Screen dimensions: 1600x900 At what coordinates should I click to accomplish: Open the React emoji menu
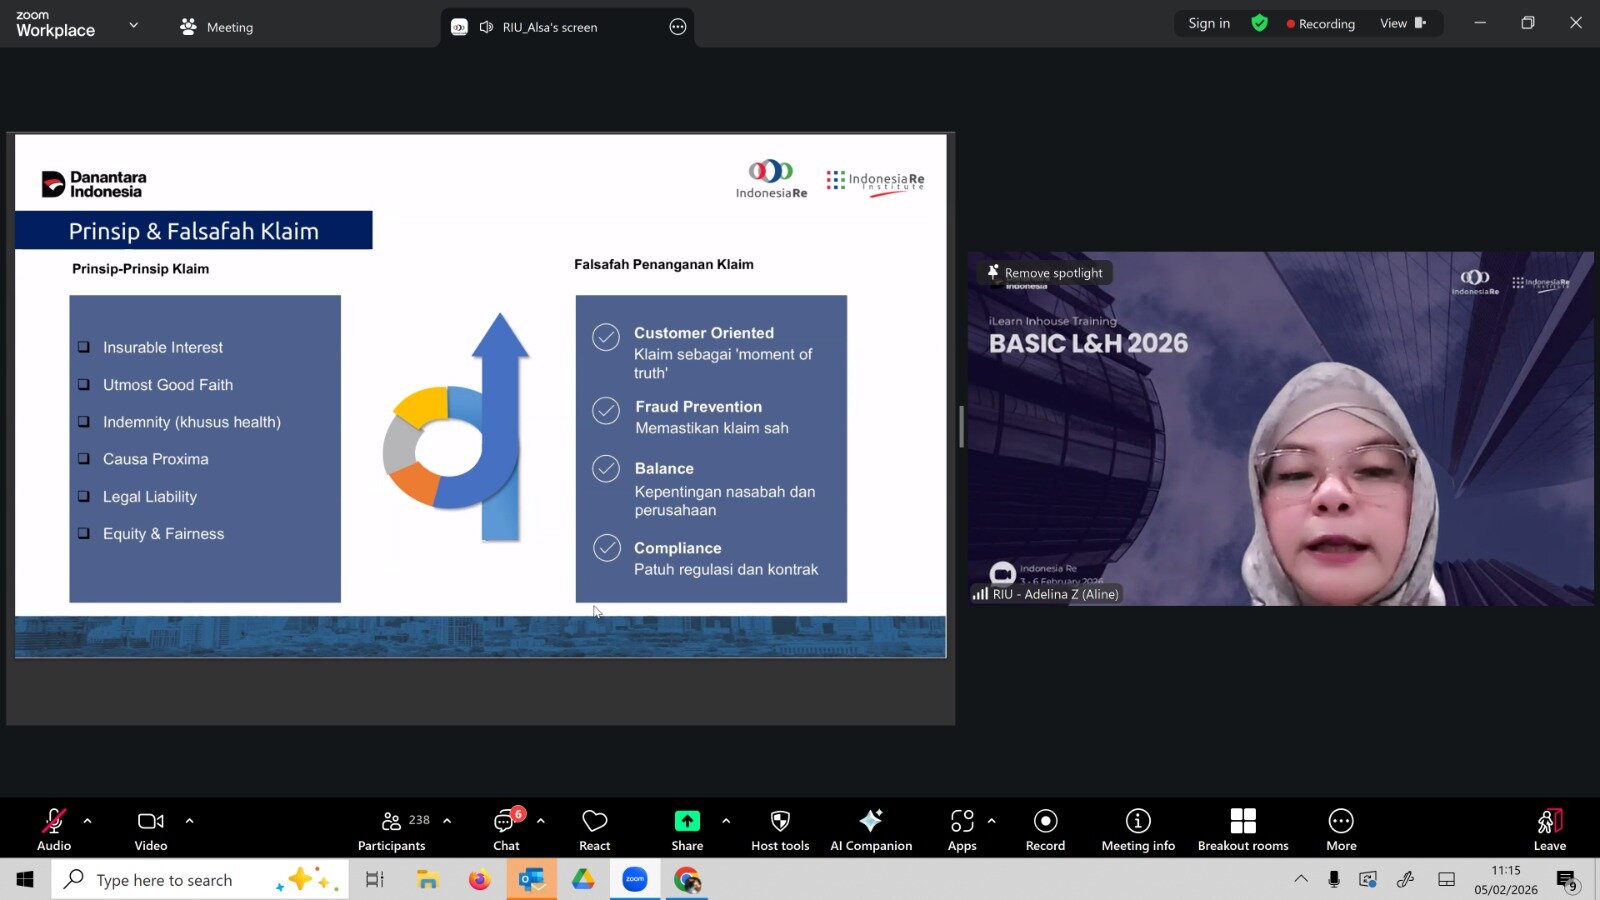click(594, 829)
